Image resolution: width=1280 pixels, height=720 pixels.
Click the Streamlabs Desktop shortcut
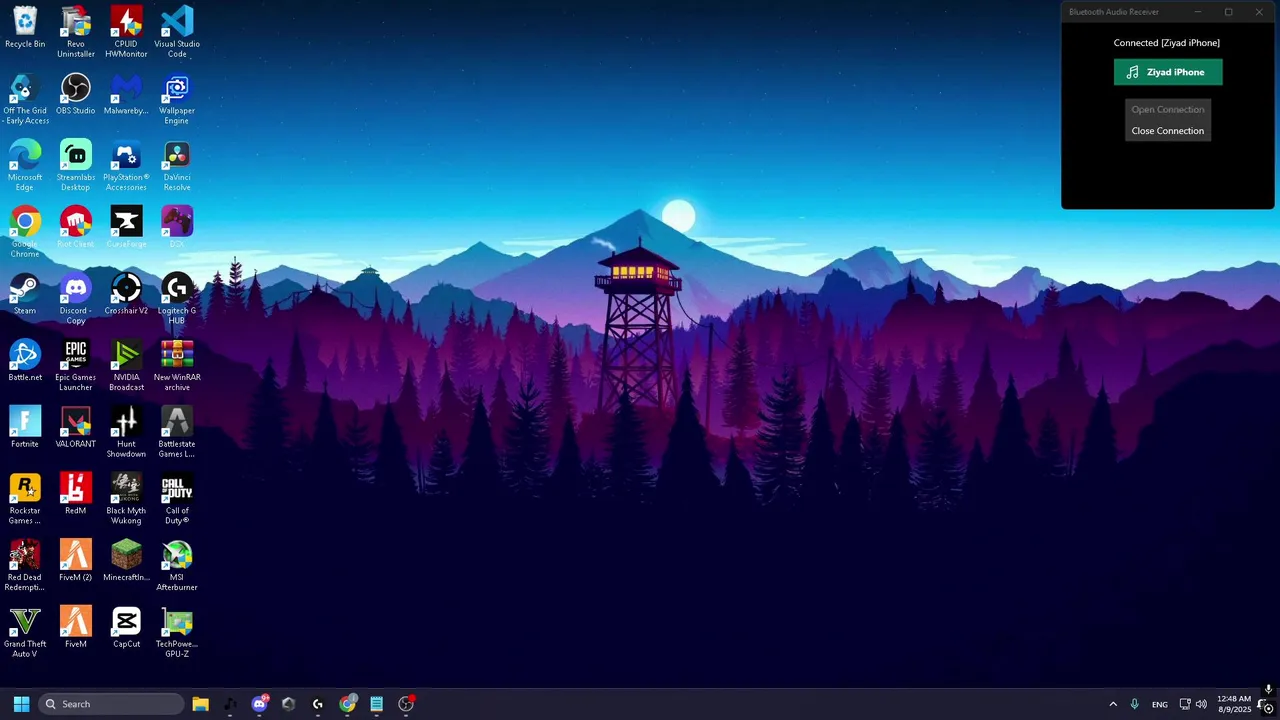coord(76,166)
